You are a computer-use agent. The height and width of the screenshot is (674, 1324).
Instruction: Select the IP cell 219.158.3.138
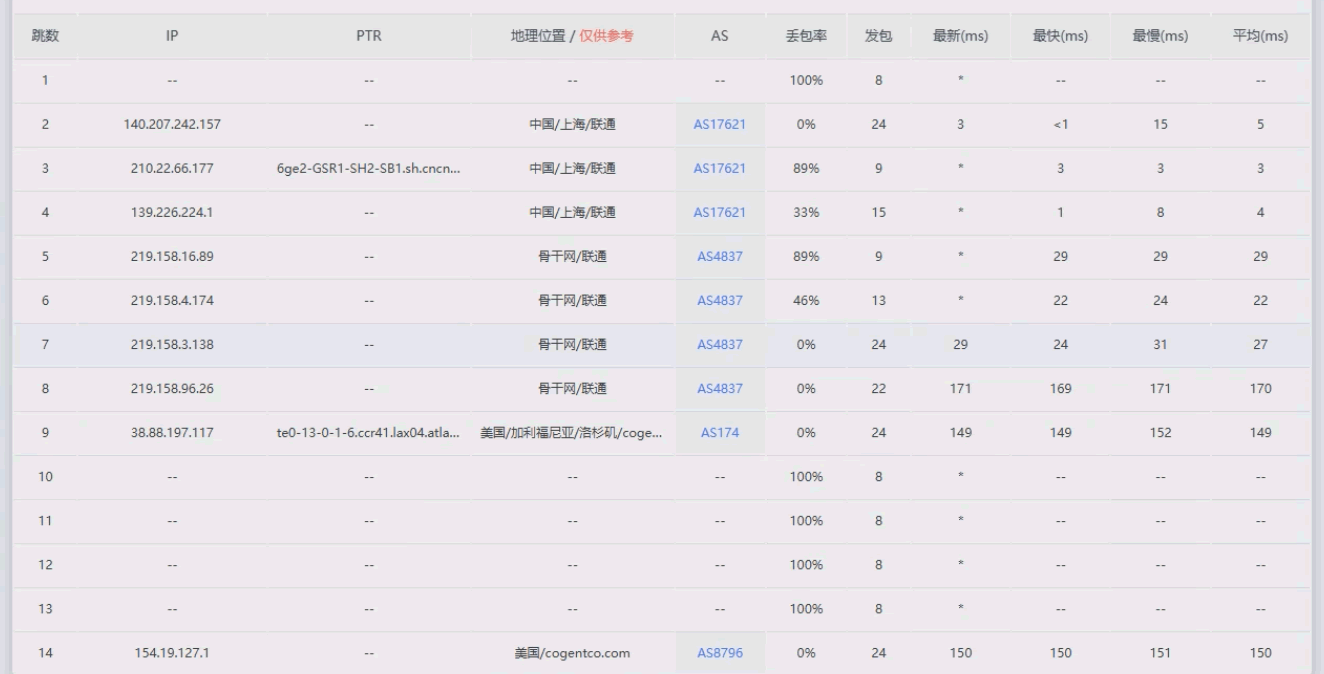172,345
